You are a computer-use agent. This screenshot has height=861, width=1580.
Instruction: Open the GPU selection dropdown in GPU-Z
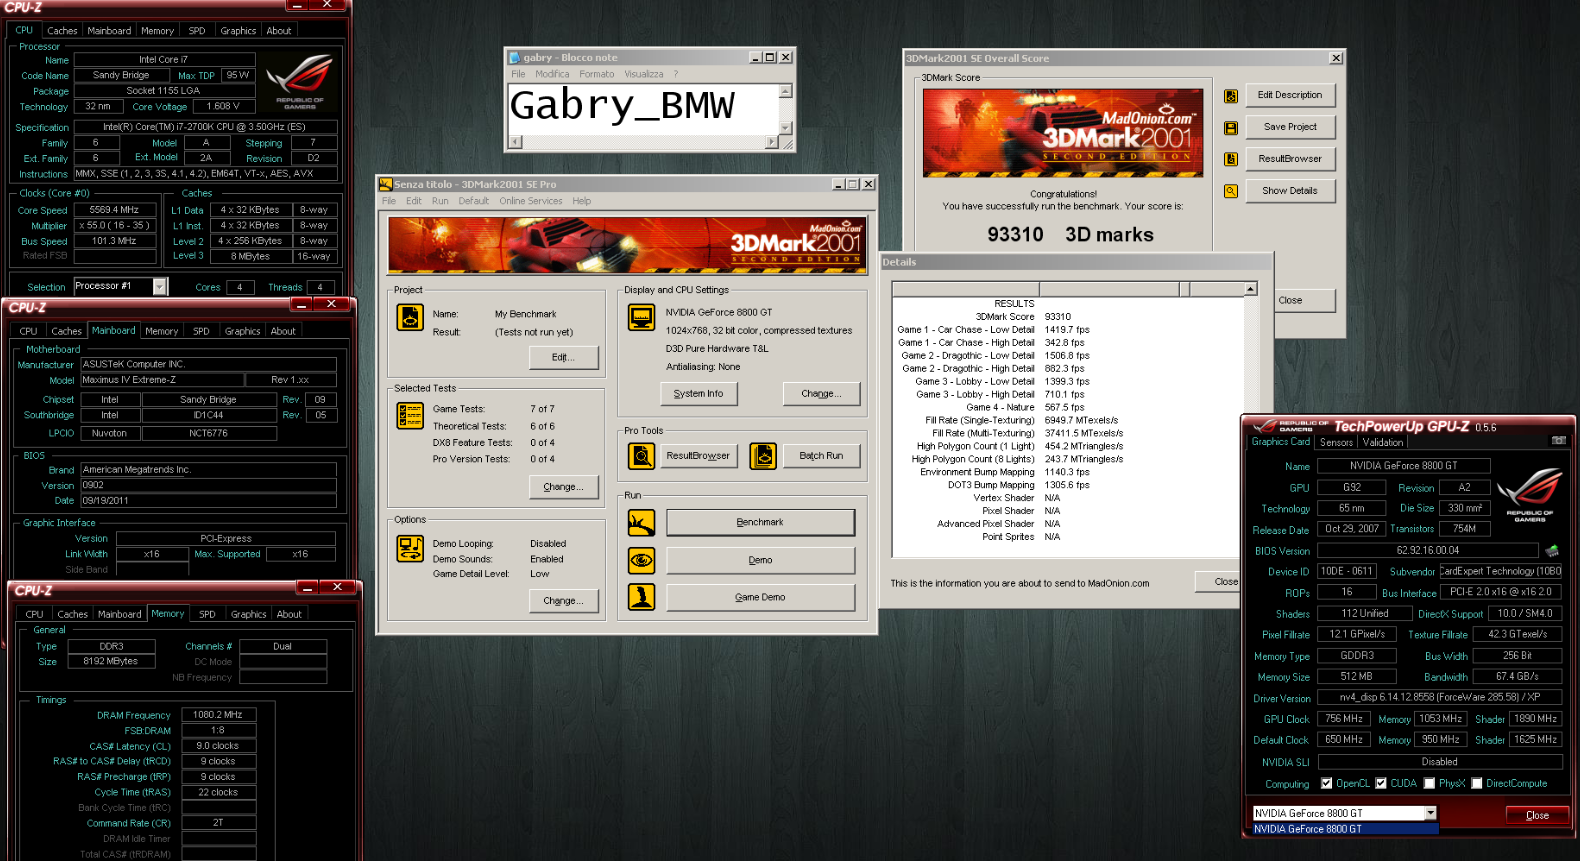[1430, 813]
